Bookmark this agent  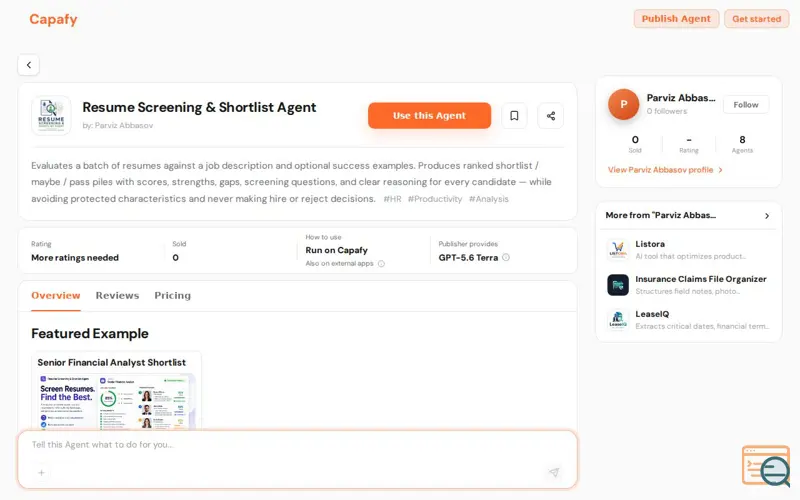pos(514,116)
